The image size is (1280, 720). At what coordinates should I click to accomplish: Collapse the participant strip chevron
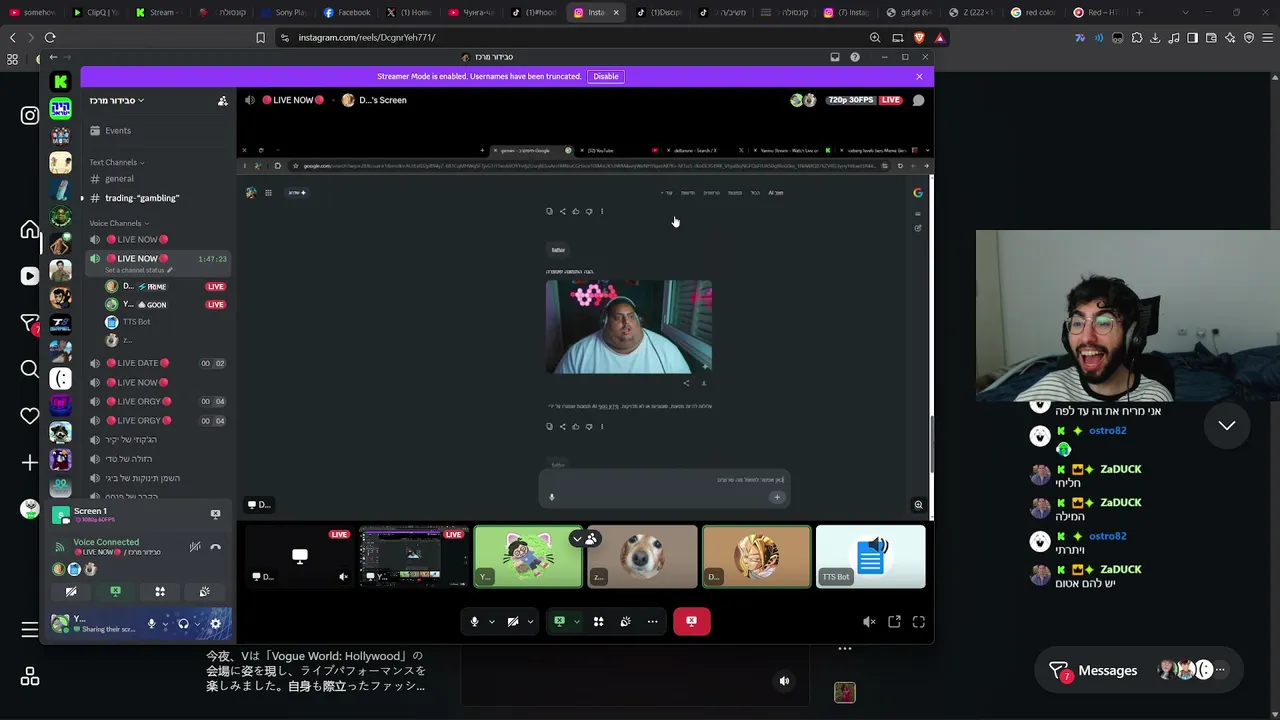tap(576, 539)
